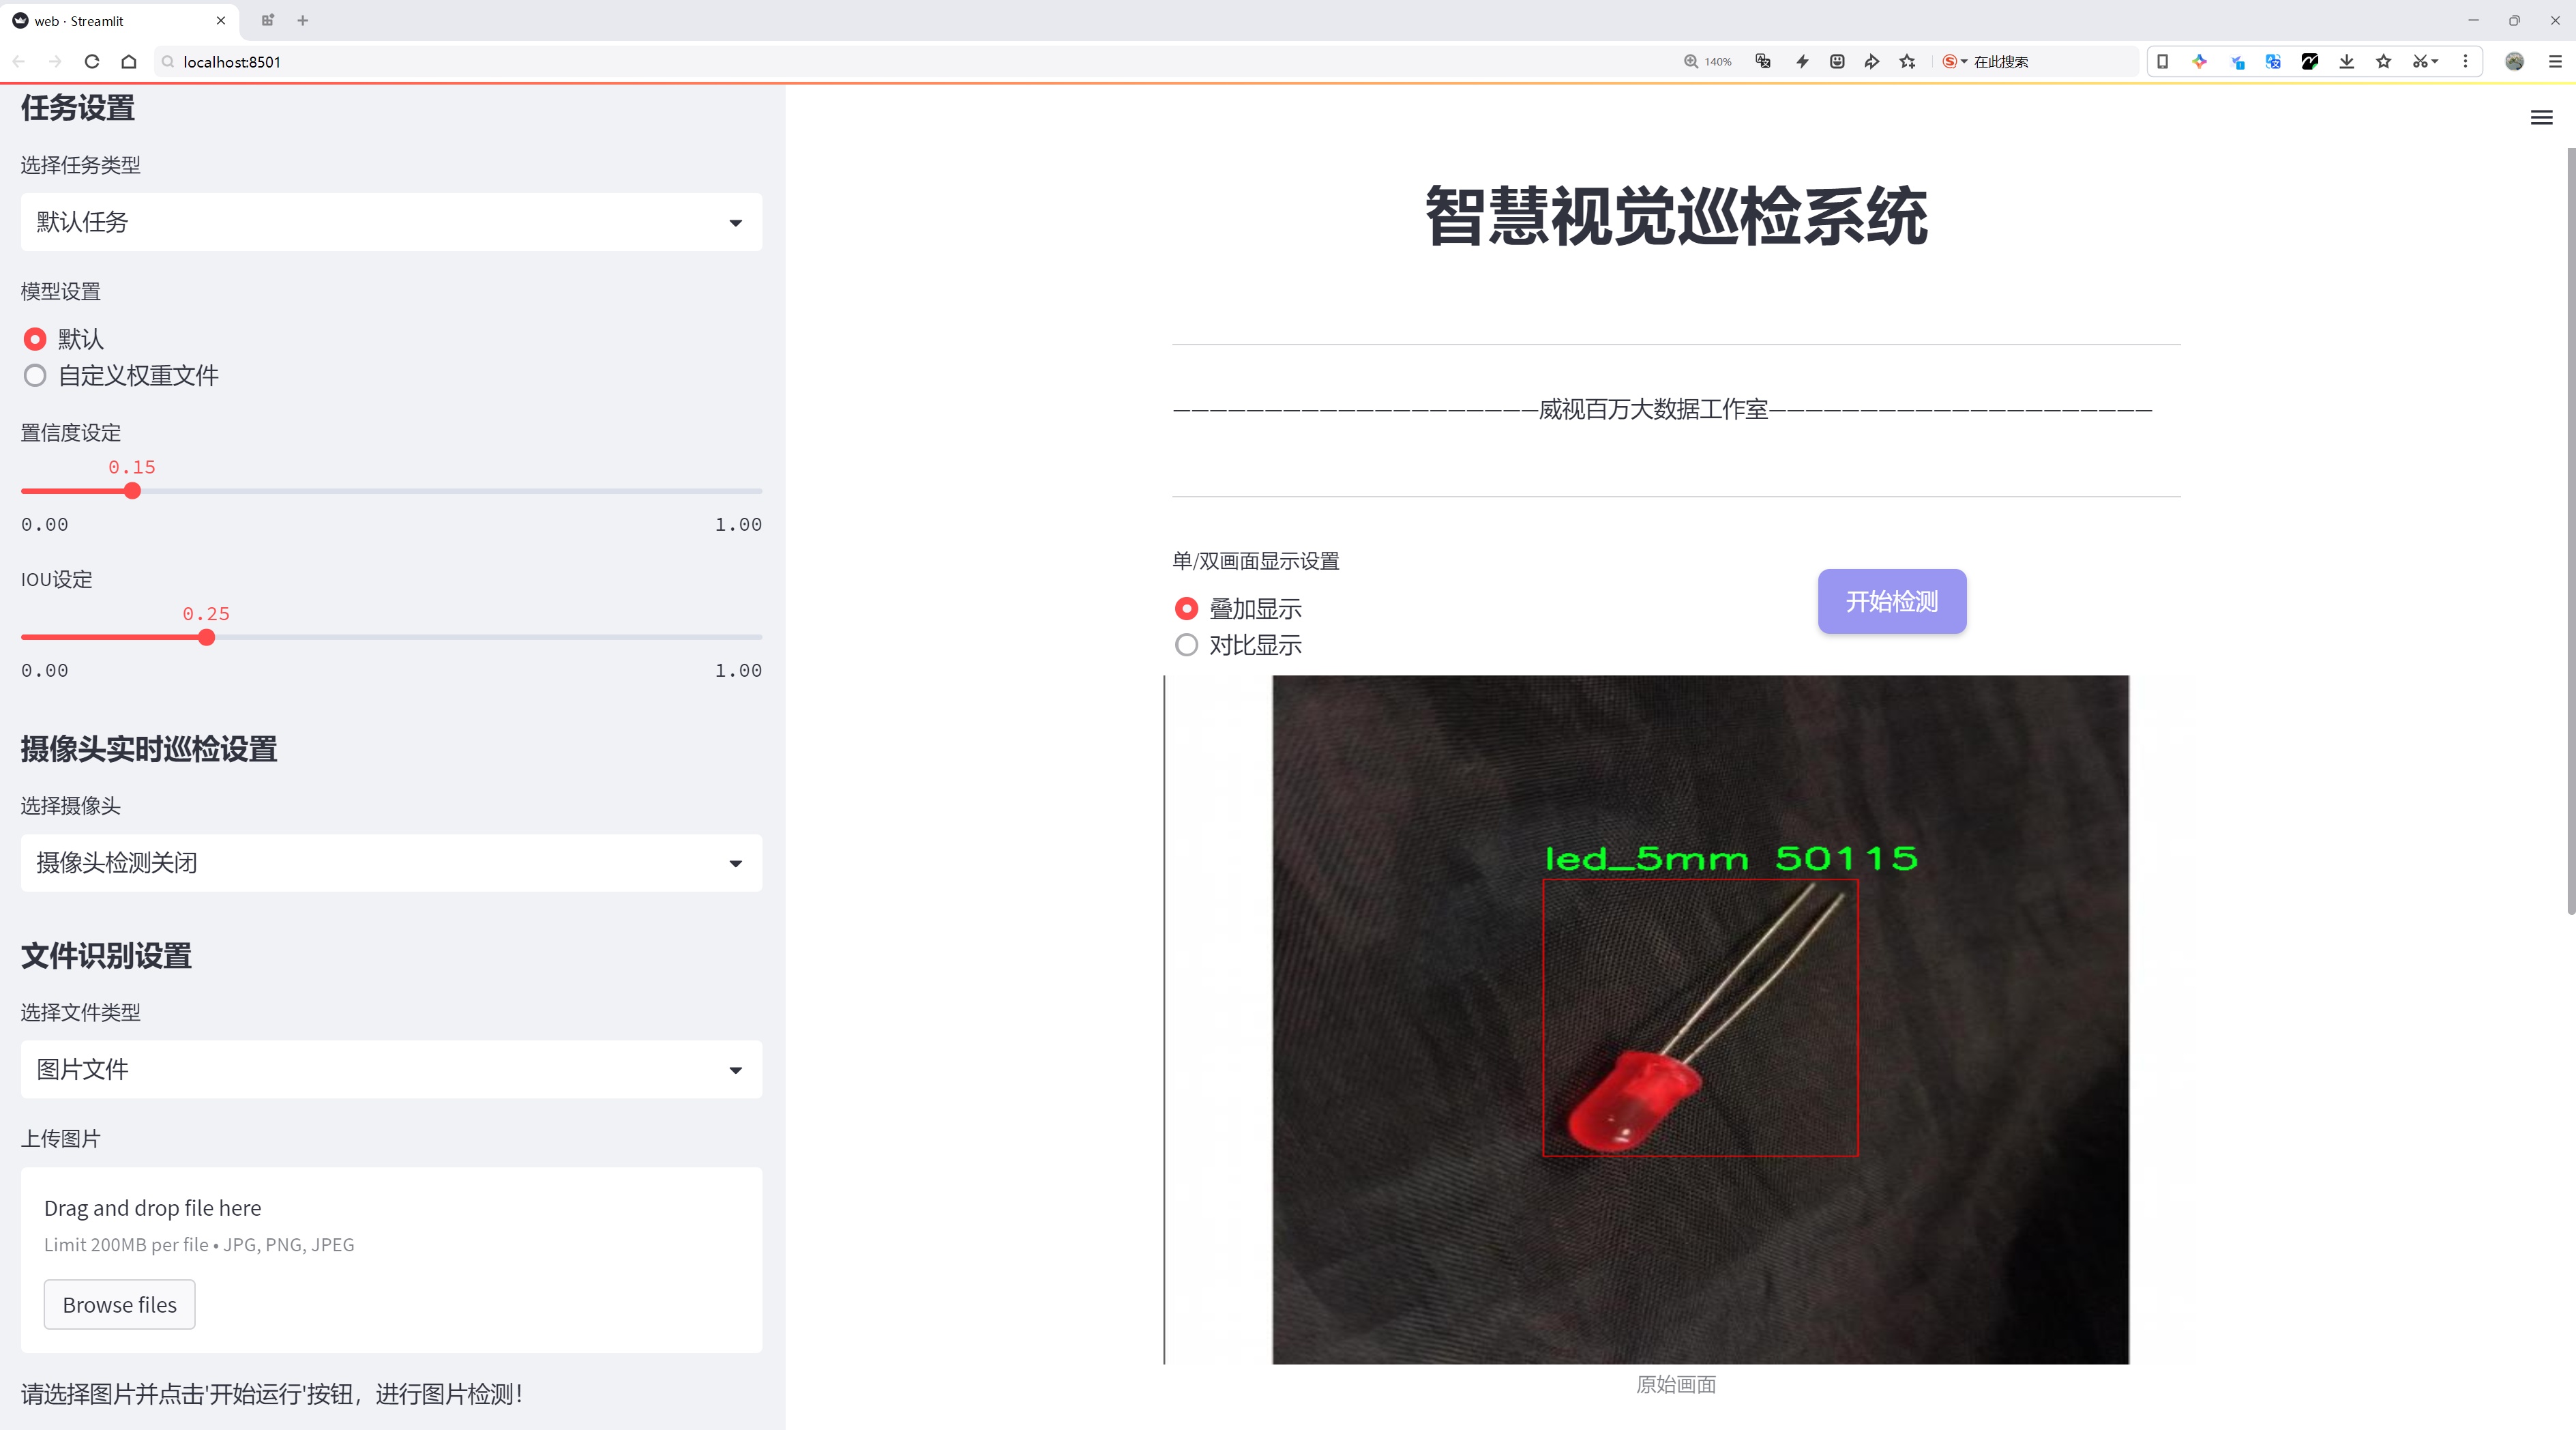Click the localhost:8501 address bar
Screen dimensions: 2576x1430
click(x=900, y=61)
